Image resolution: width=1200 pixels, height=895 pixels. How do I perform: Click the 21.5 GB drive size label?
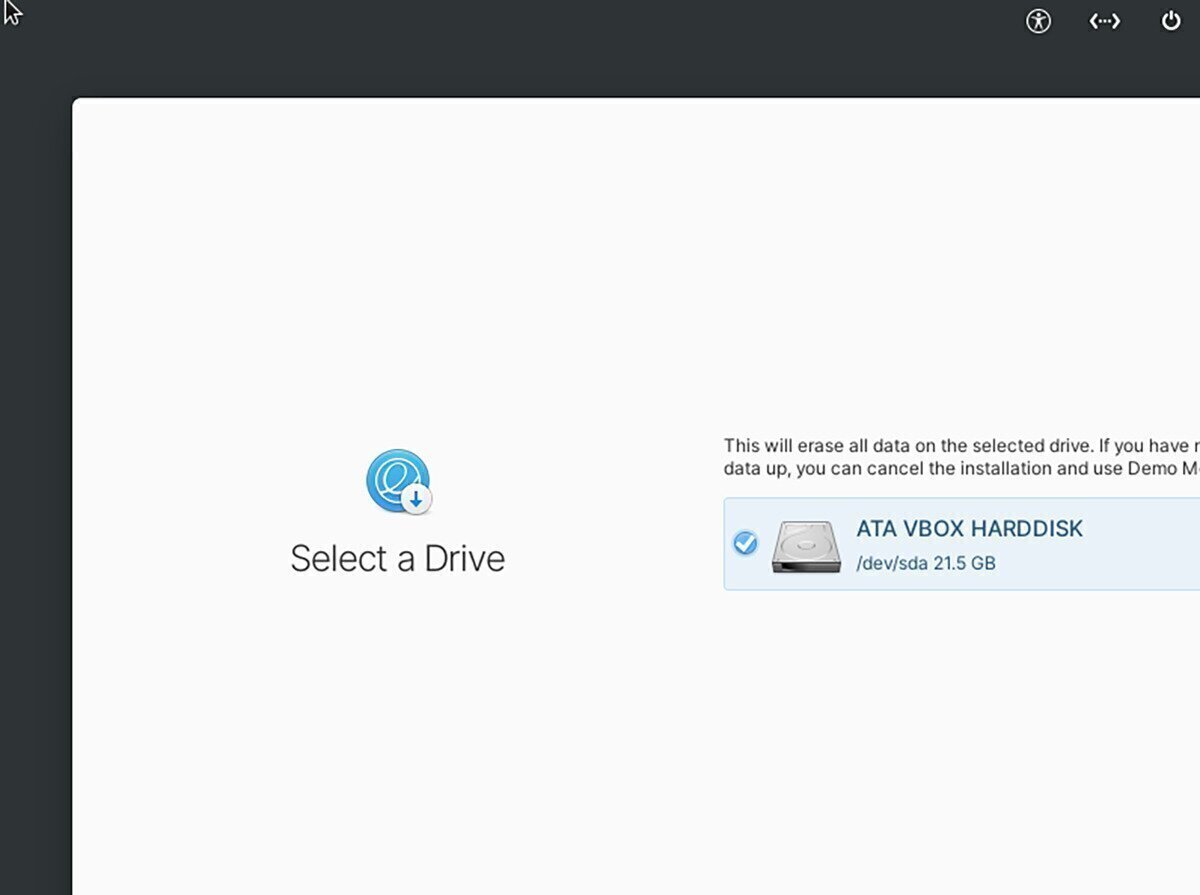click(965, 563)
